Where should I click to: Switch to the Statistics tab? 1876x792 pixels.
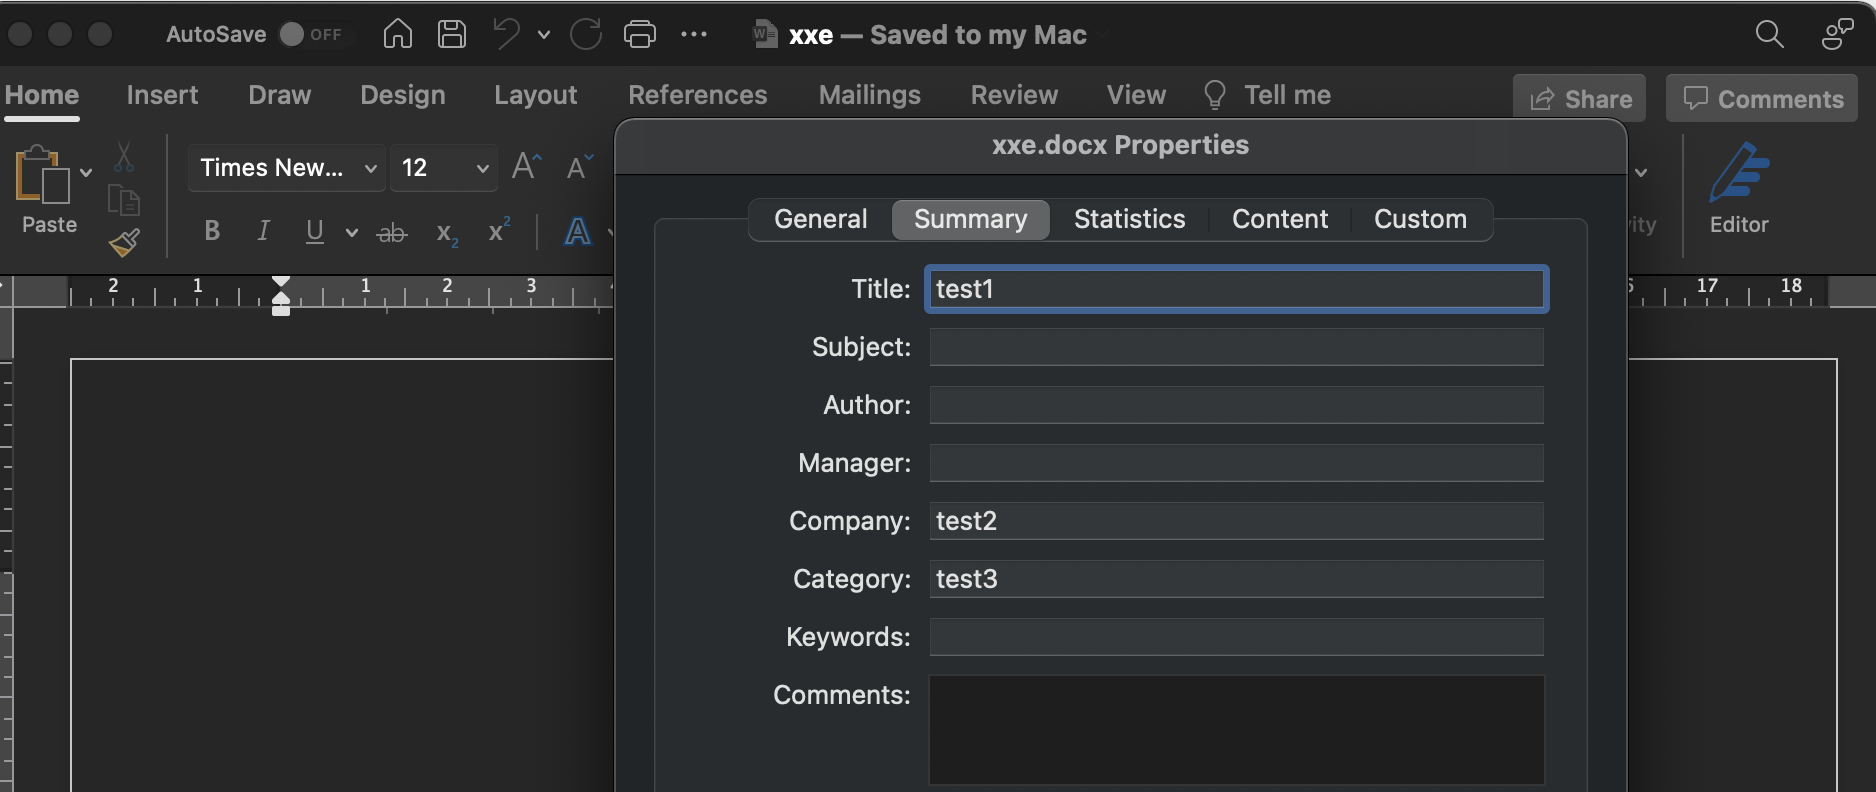1129,219
